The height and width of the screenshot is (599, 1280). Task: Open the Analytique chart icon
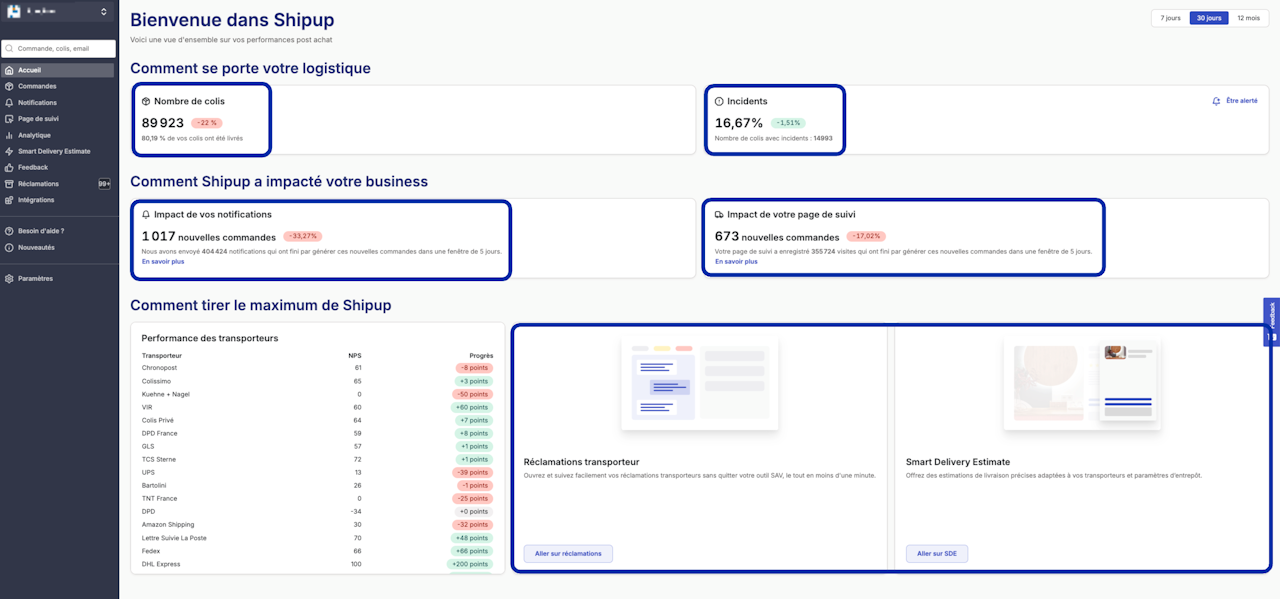(x=9, y=135)
